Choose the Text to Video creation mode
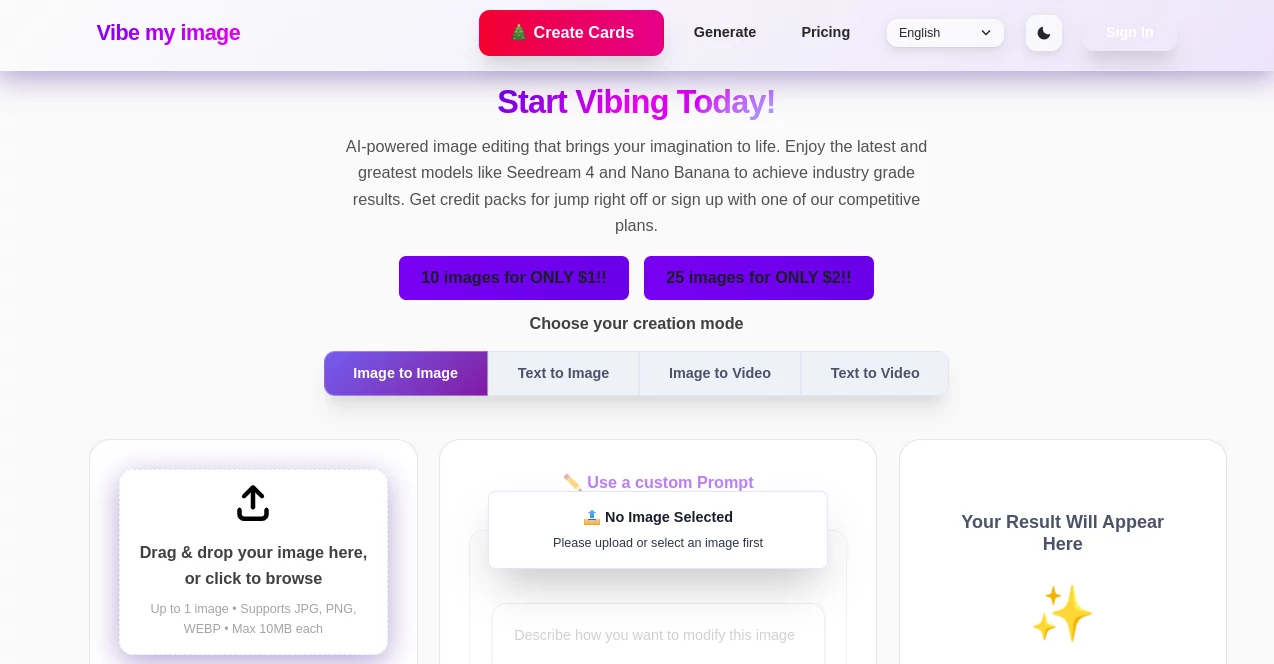 tap(874, 373)
